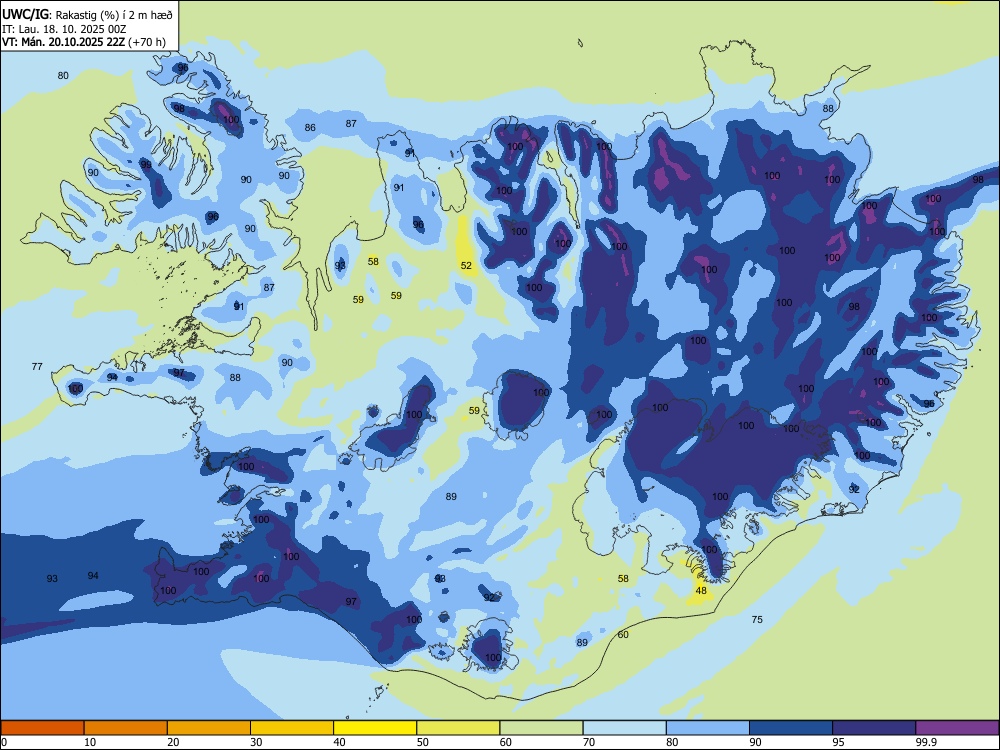Screen dimensions: 1000x750
Task: Click the "99" humidity value in the Westfjords
Action: click(x=146, y=165)
